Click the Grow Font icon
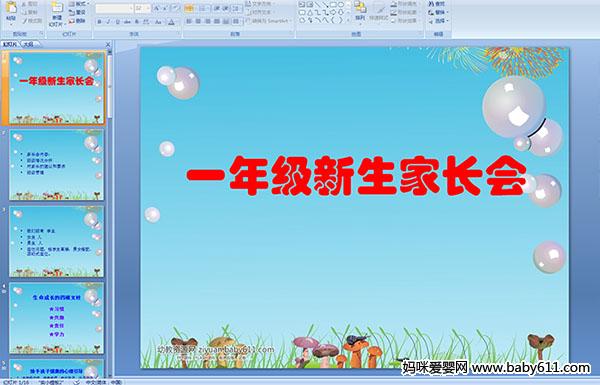The height and width of the screenshot is (385, 600). tap(157, 8)
